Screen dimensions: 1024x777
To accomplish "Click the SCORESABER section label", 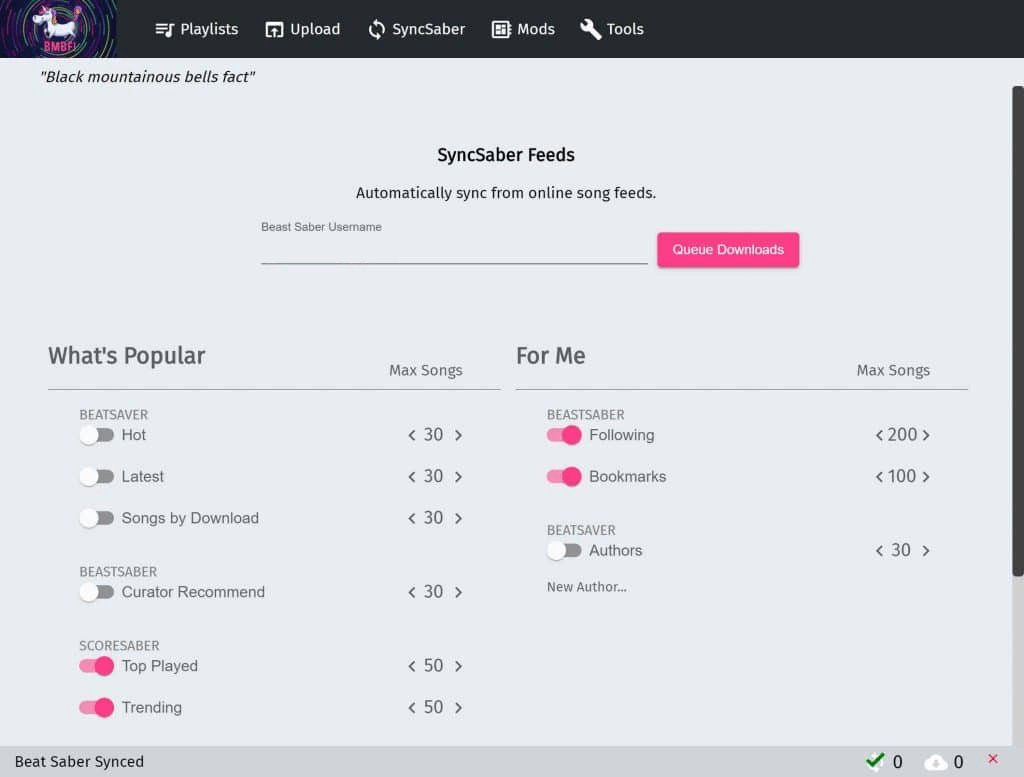I will pyautogui.click(x=119, y=646).
